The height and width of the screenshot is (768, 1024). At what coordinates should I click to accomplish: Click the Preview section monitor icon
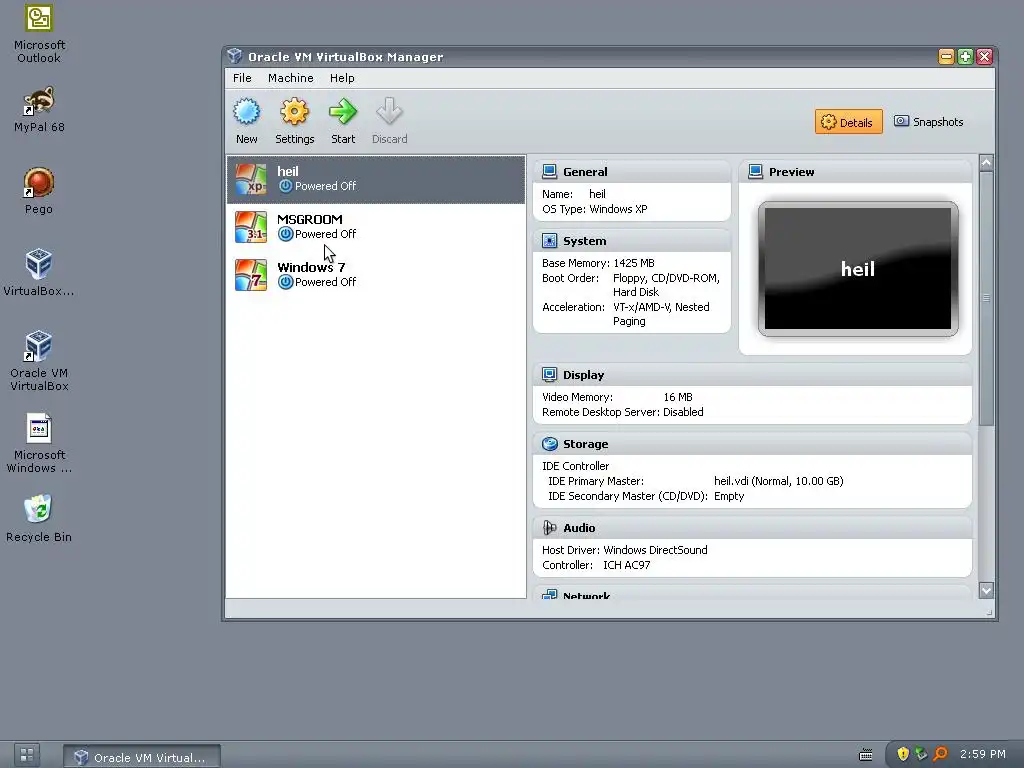click(x=755, y=172)
